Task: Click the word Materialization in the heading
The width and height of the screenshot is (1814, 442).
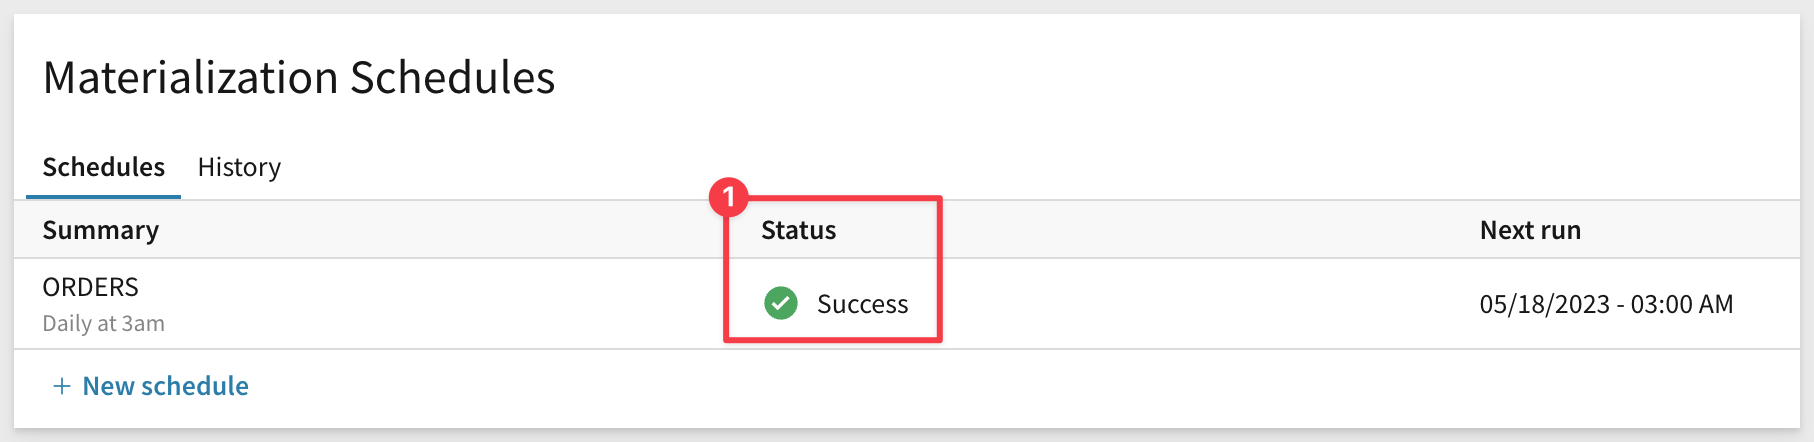Action: 191,77
